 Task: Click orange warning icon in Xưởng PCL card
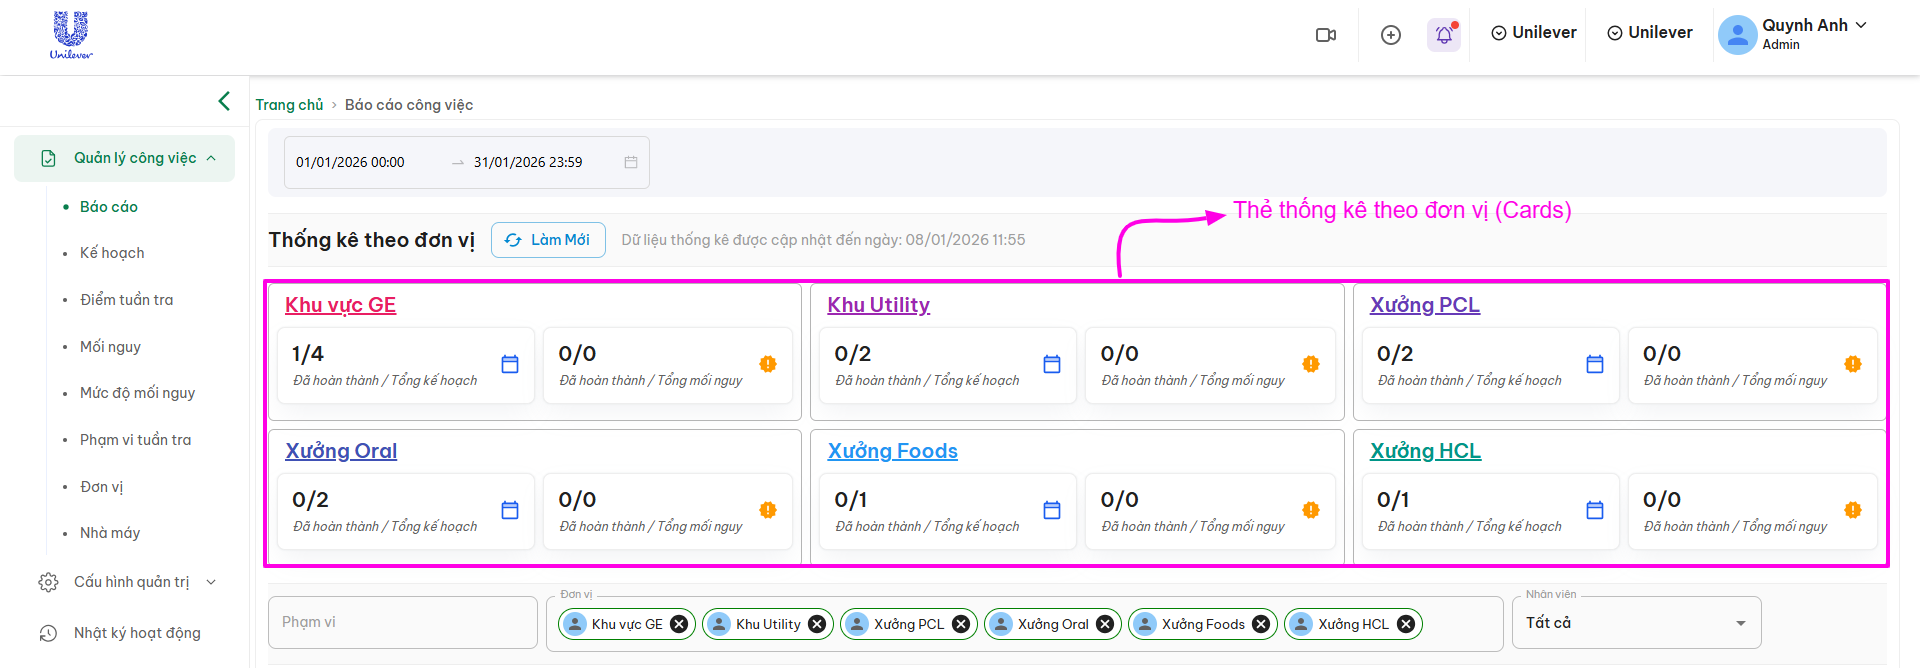pos(1853,364)
